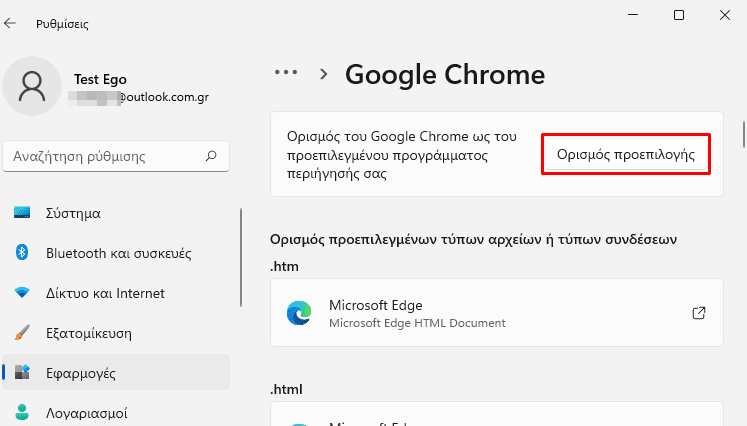Screen dimensions: 747x426
Task: Go back with the arrow icon
Action: (10, 23)
